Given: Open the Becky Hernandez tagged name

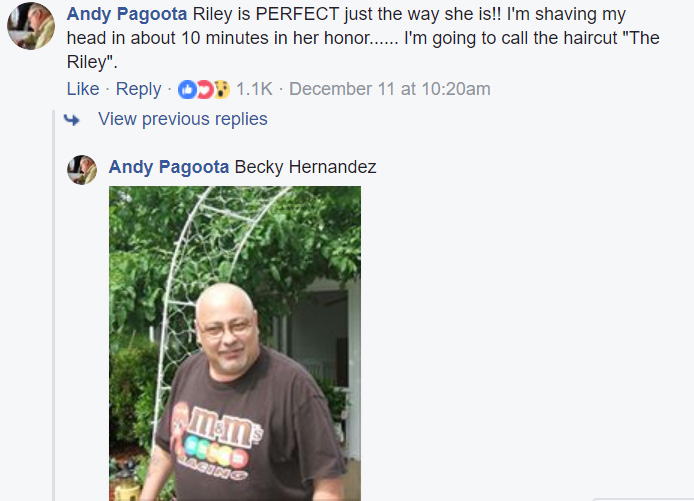Looking at the screenshot, I should 305,167.
